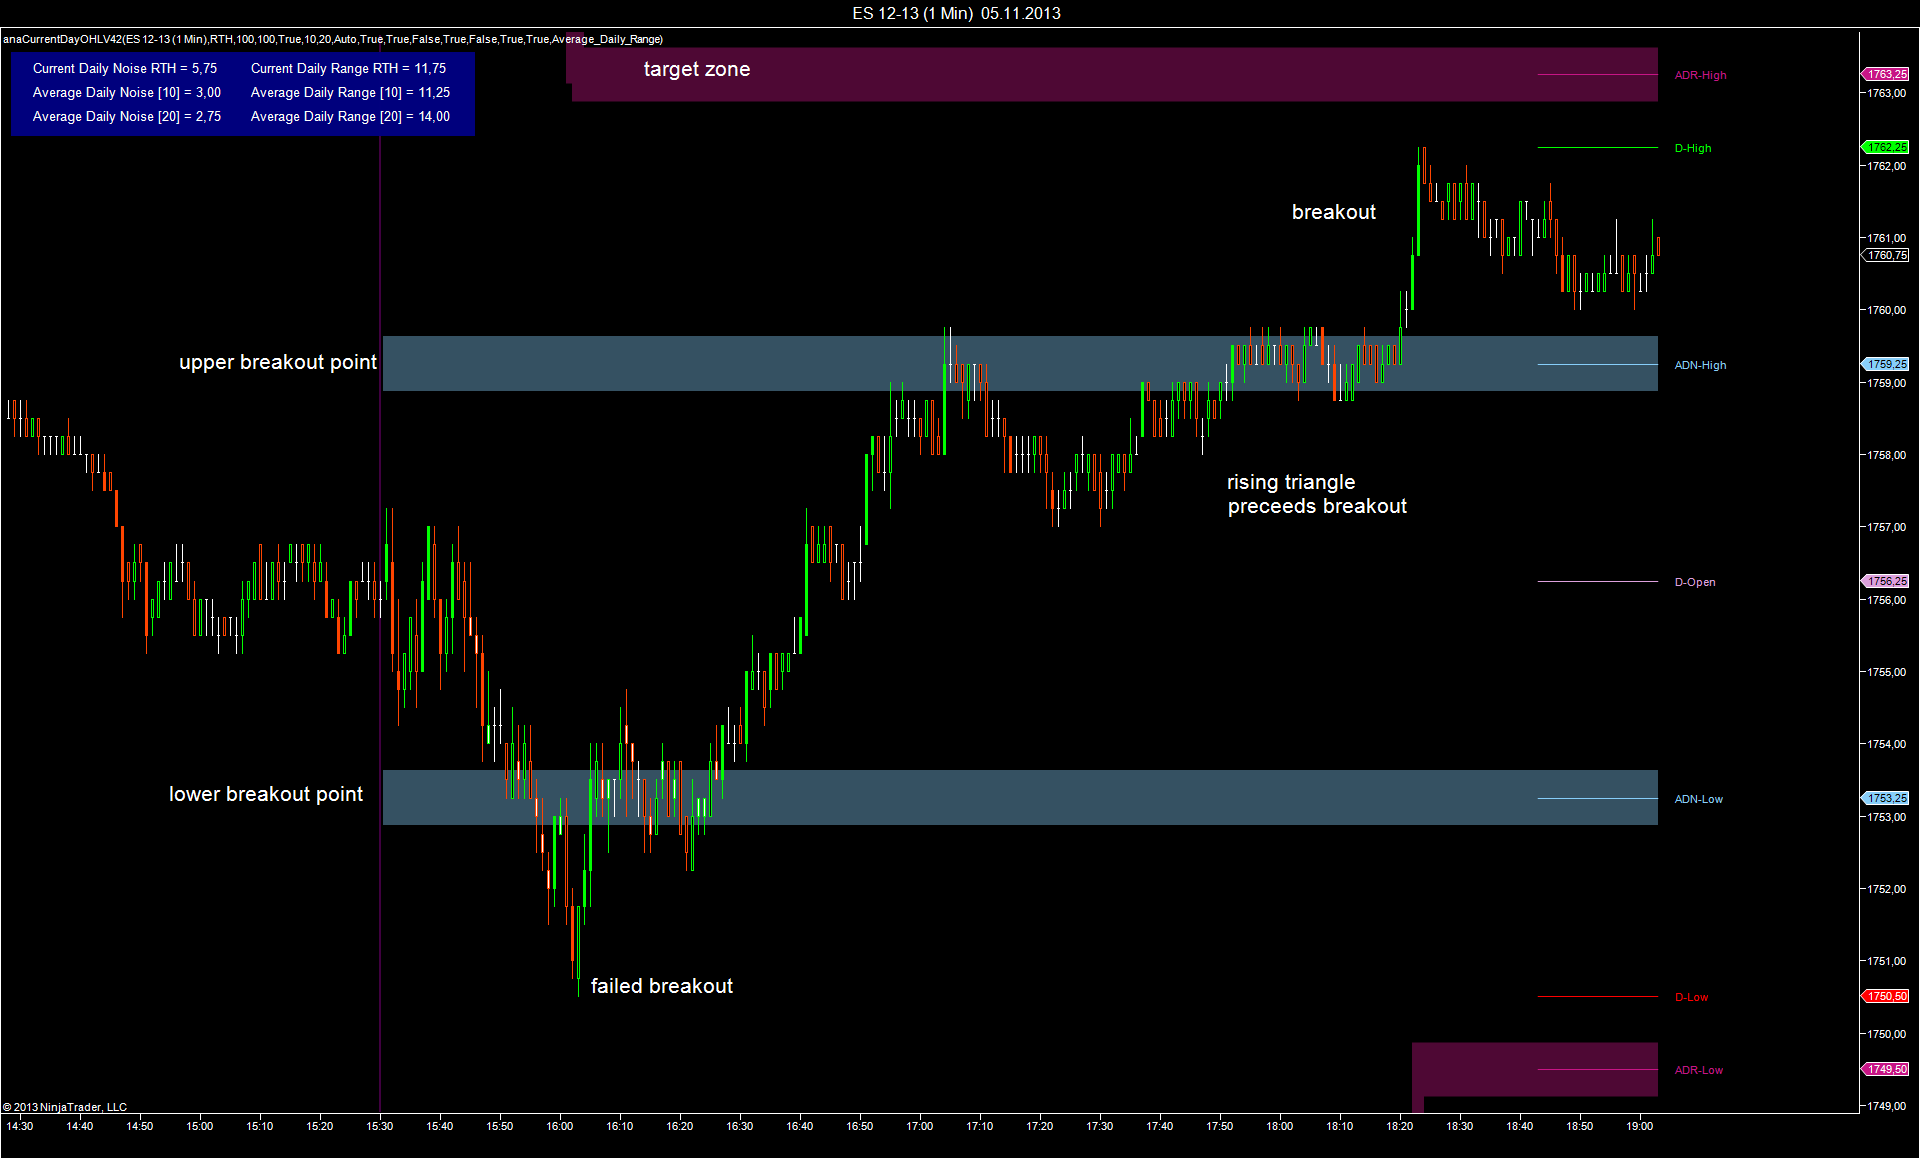This screenshot has width=1920, height=1159.
Task: Select the "breakout" annotation near the day high
Action: click(1334, 212)
